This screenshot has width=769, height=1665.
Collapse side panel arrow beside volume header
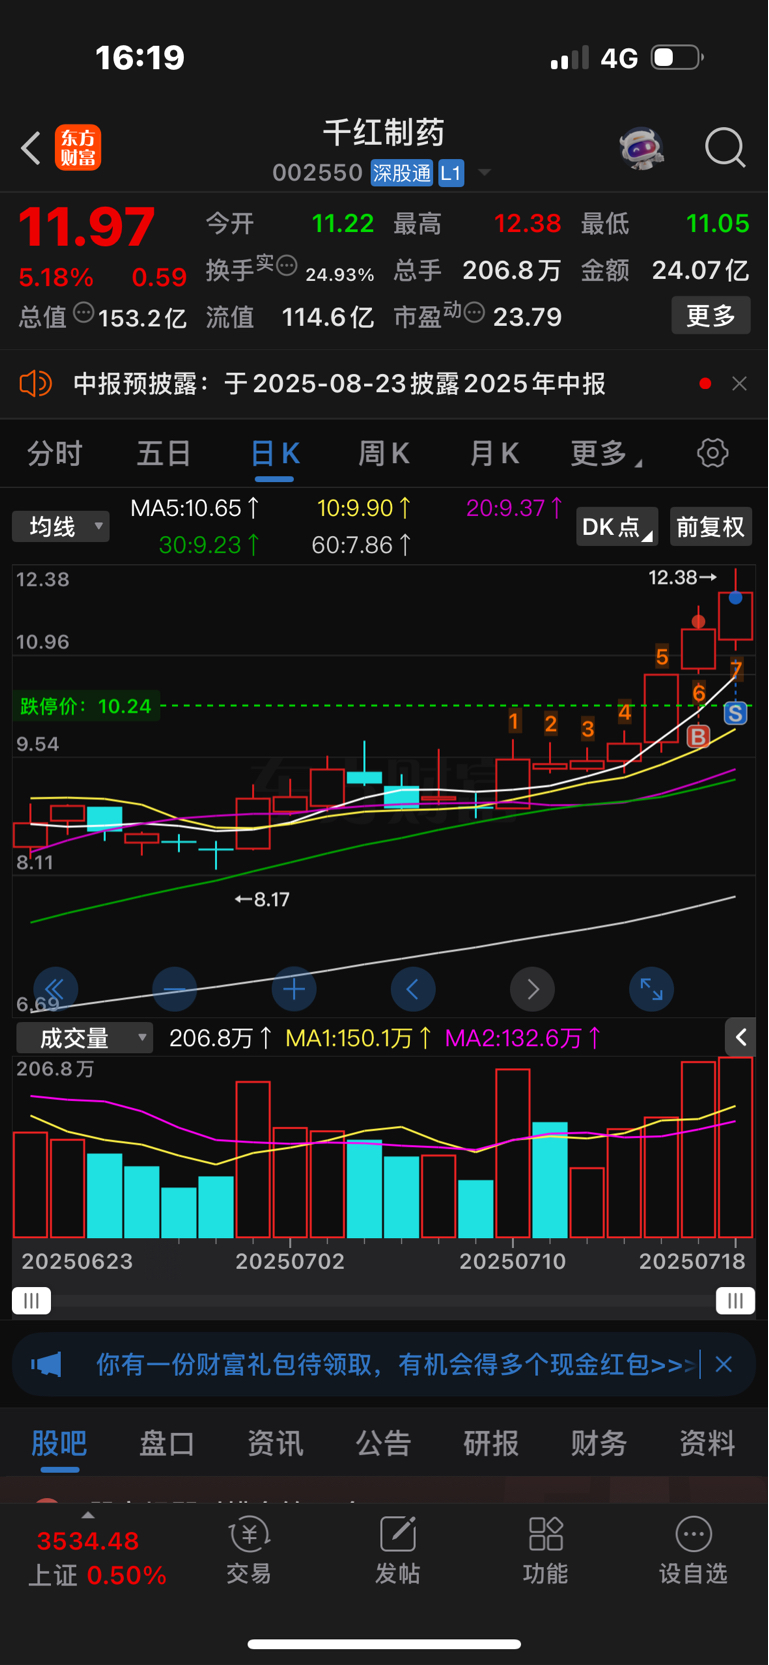[x=740, y=1038]
